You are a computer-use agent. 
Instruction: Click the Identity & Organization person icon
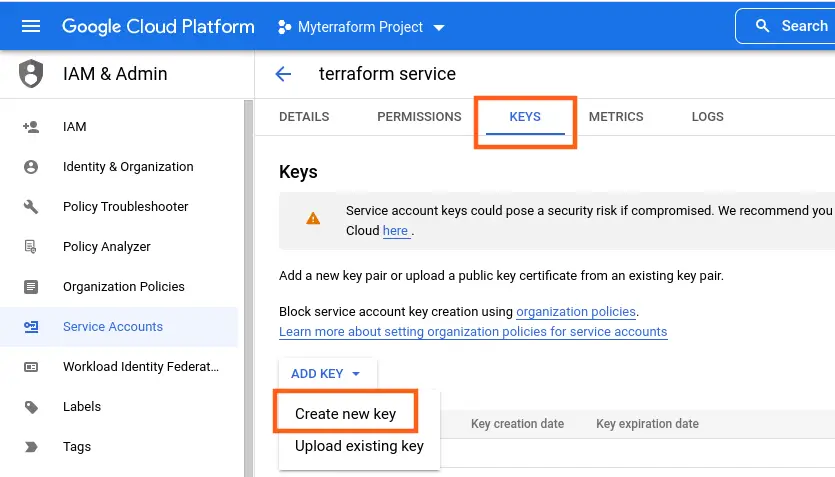click(x=31, y=167)
